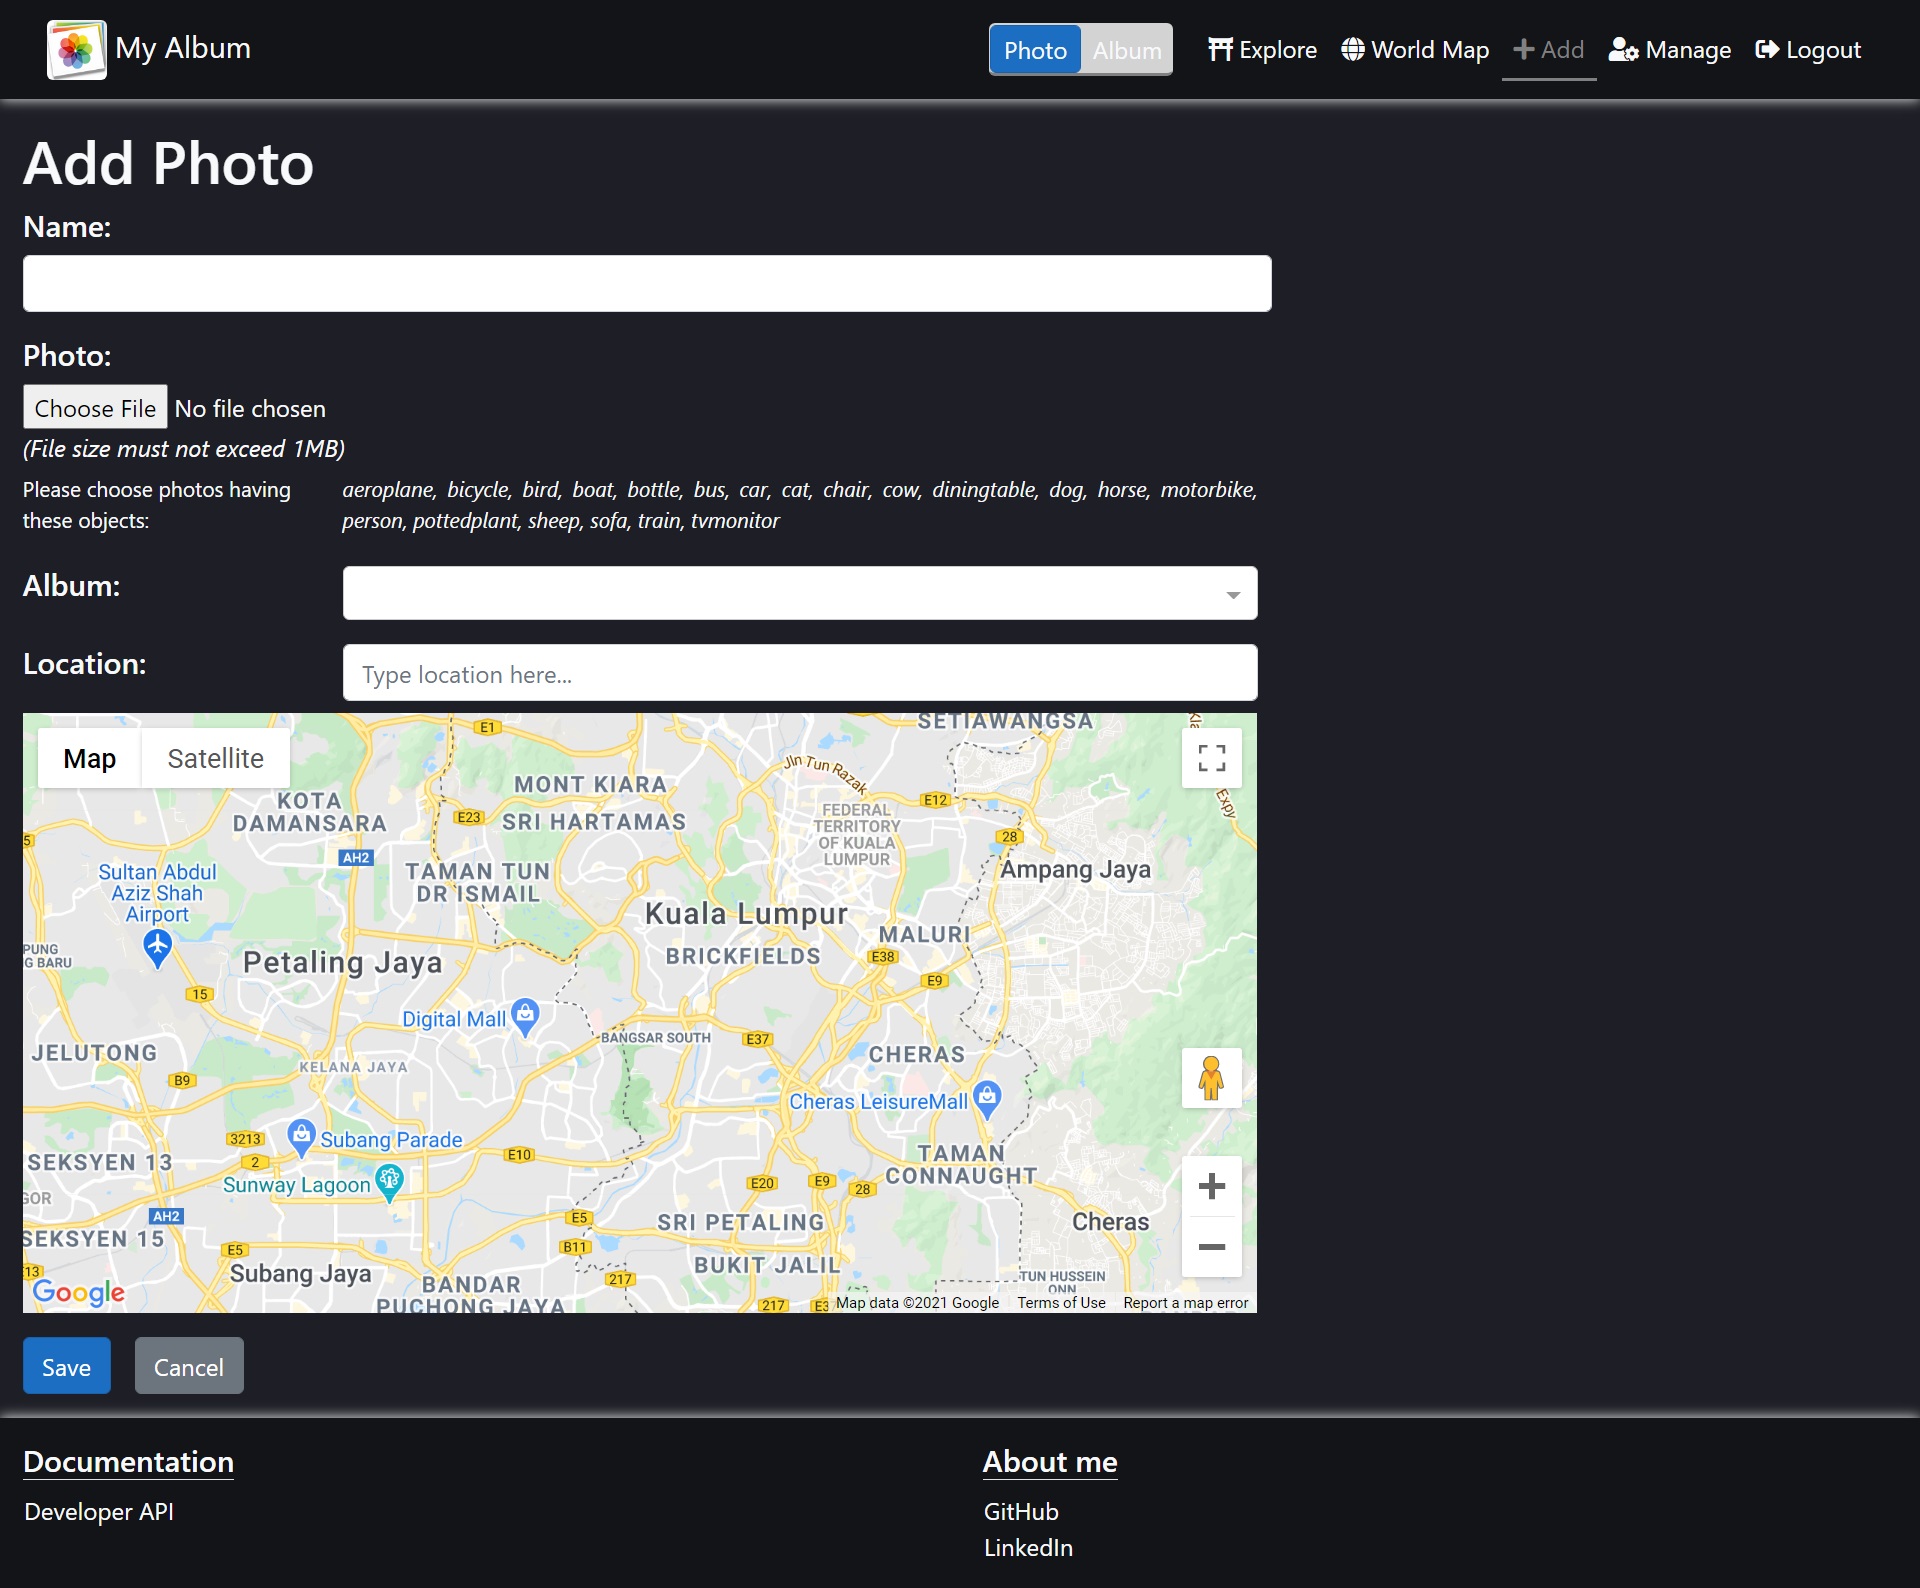This screenshot has height=1588, width=1920.
Task: Click the My Album logo icon
Action: pos(76,49)
